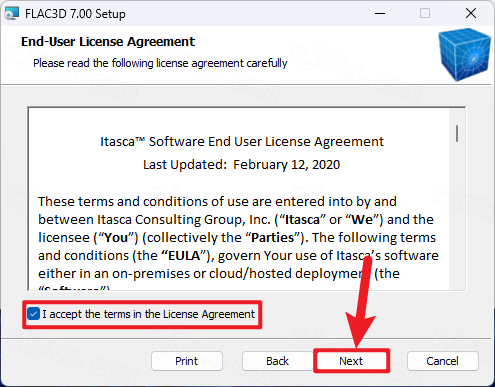The width and height of the screenshot is (495, 387).
Task: Click the license text scrollbar thumb
Action: coord(457,133)
